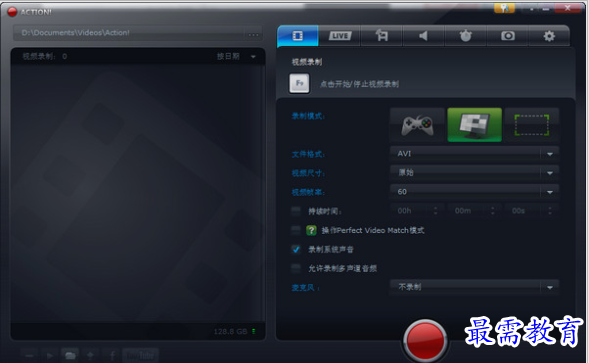This screenshot has width=589, height=363.
Task: Open the video recording tab with the film icon
Action: (x=298, y=36)
